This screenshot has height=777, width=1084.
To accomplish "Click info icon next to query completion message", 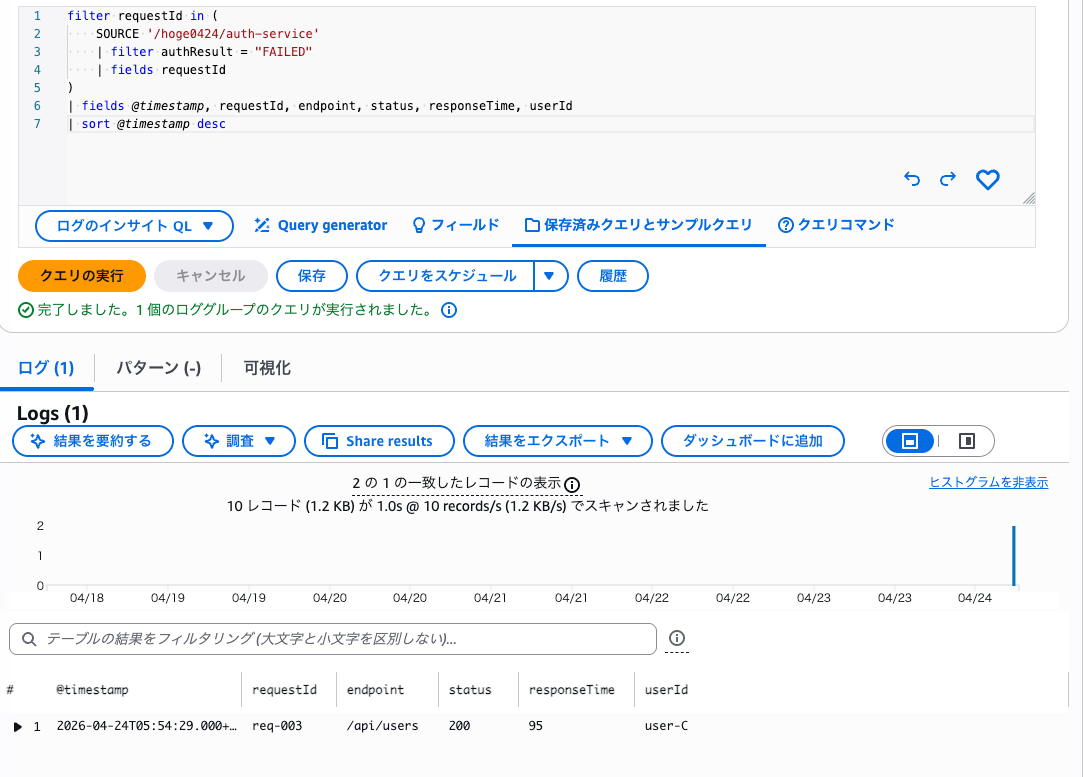I will tap(449, 310).
